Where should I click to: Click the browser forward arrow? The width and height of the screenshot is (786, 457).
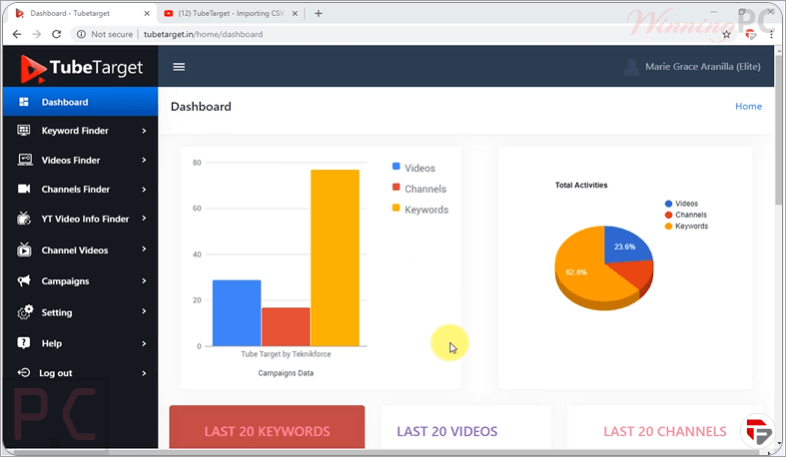[x=37, y=34]
